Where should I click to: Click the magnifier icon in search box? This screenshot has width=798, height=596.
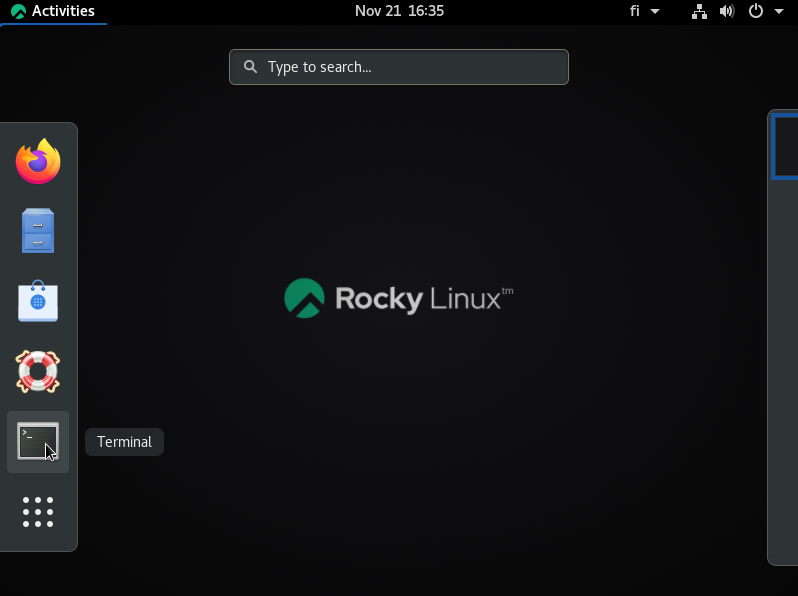[249, 67]
